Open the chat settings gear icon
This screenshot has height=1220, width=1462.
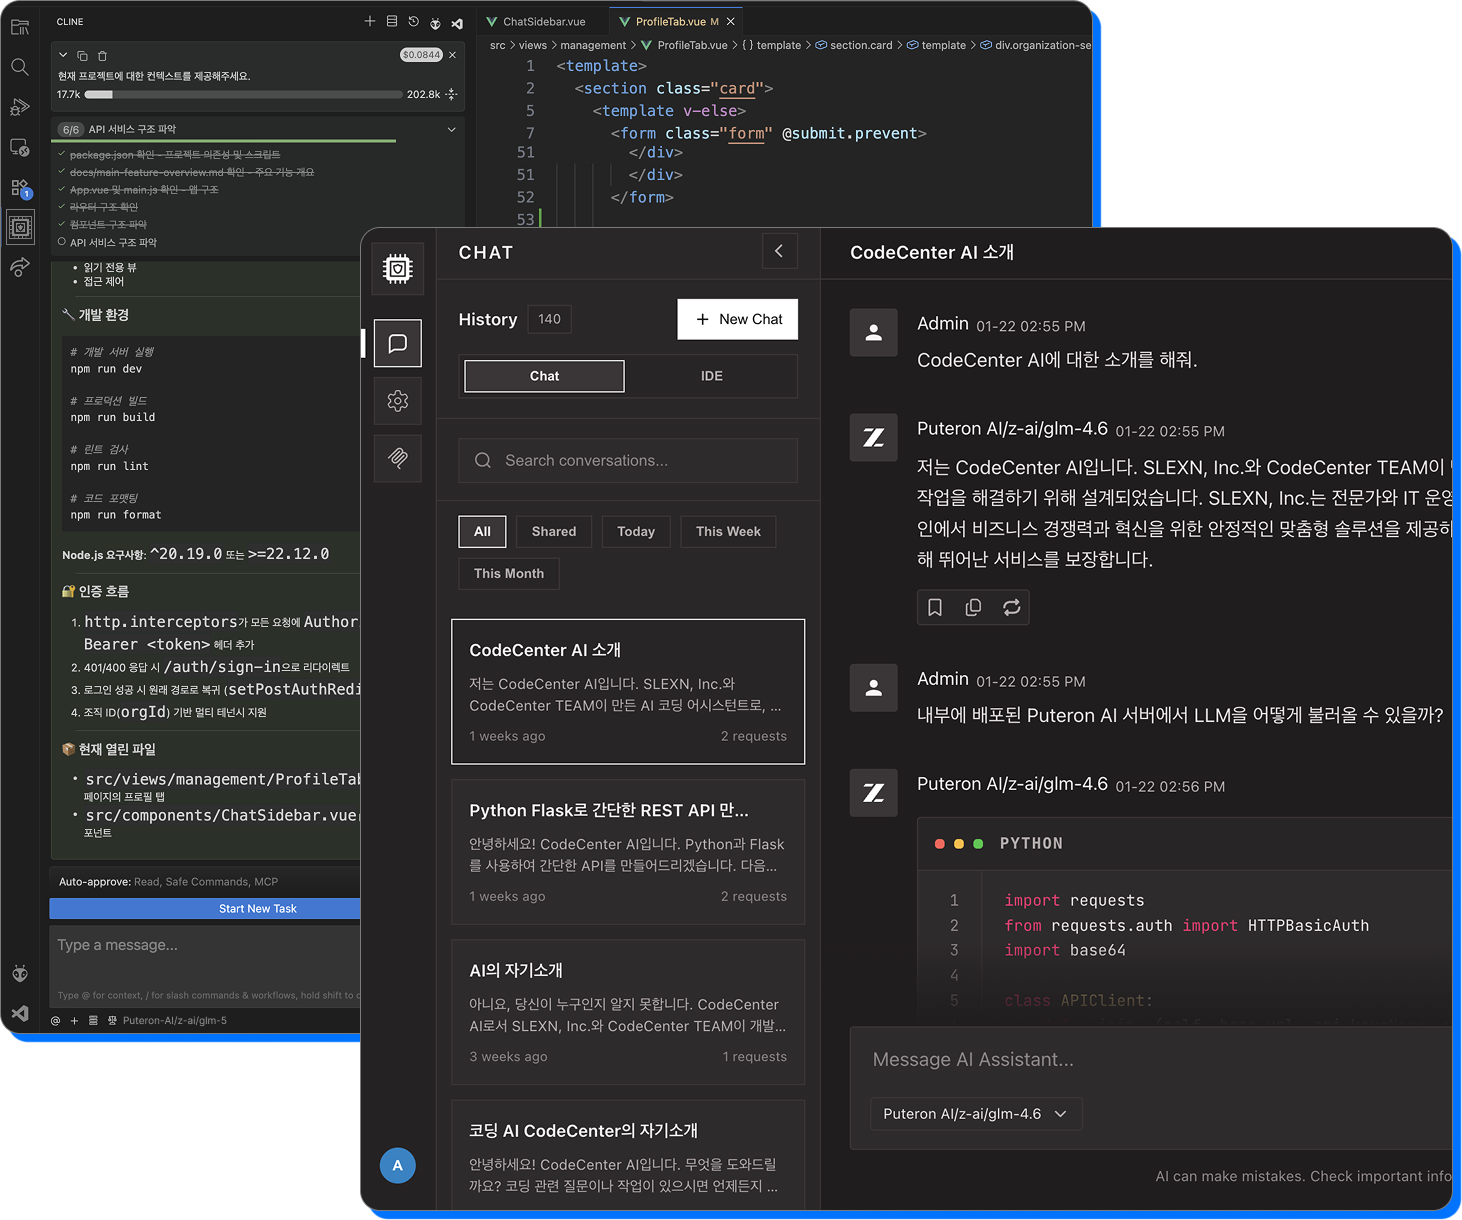[398, 401]
